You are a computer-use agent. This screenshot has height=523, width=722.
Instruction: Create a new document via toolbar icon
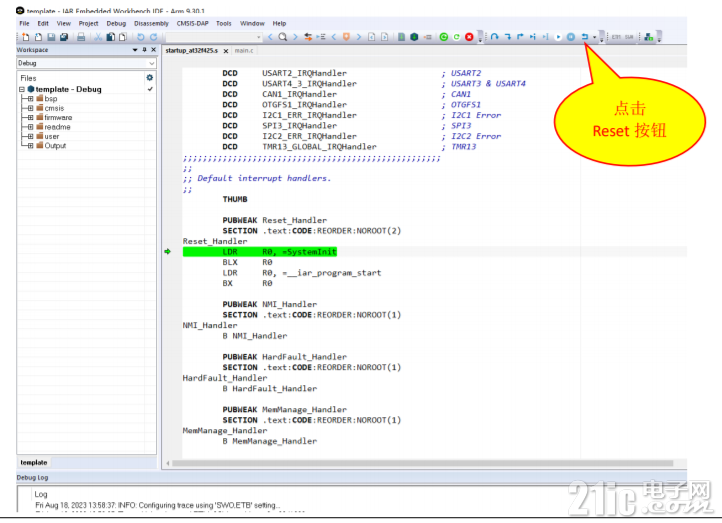(26, 37)
